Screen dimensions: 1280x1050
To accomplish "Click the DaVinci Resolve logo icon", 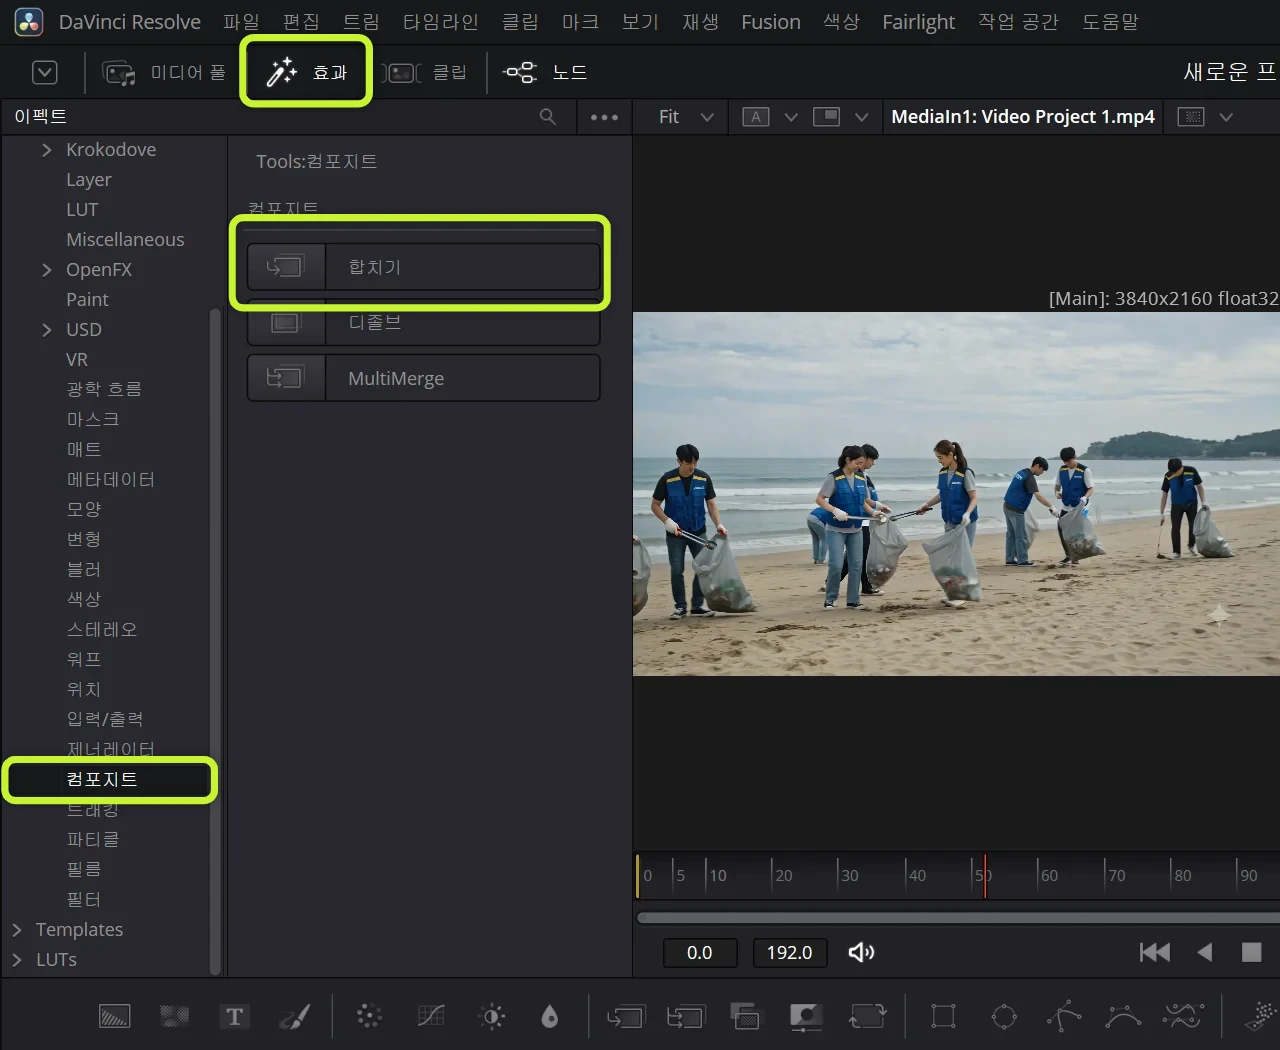I will tap(29, 22).
